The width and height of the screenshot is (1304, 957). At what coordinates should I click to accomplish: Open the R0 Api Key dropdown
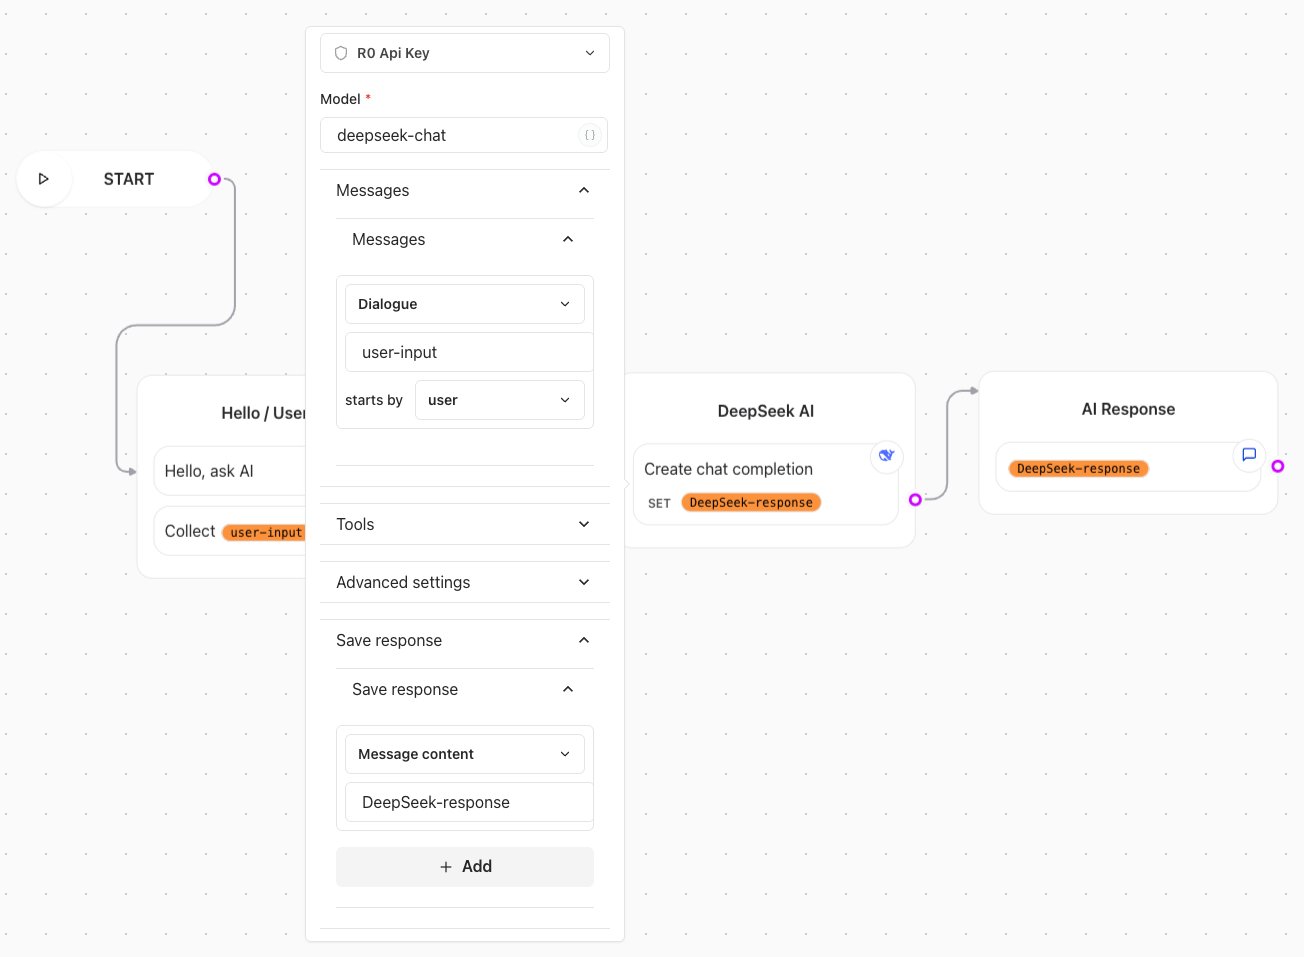590,52
